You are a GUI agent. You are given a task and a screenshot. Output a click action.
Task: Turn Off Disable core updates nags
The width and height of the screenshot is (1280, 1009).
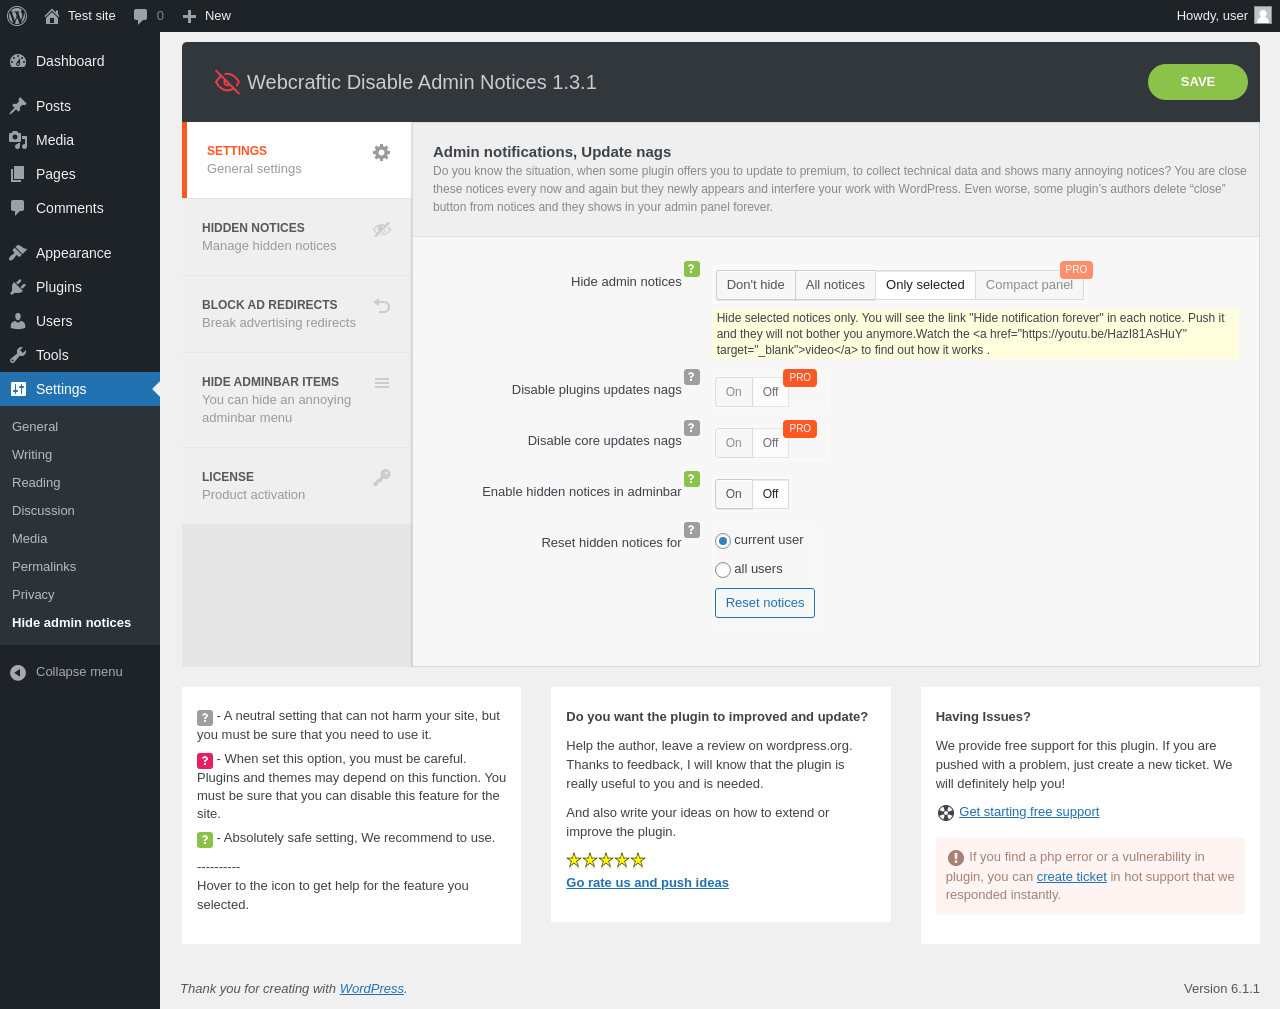(x=770, y=443)
